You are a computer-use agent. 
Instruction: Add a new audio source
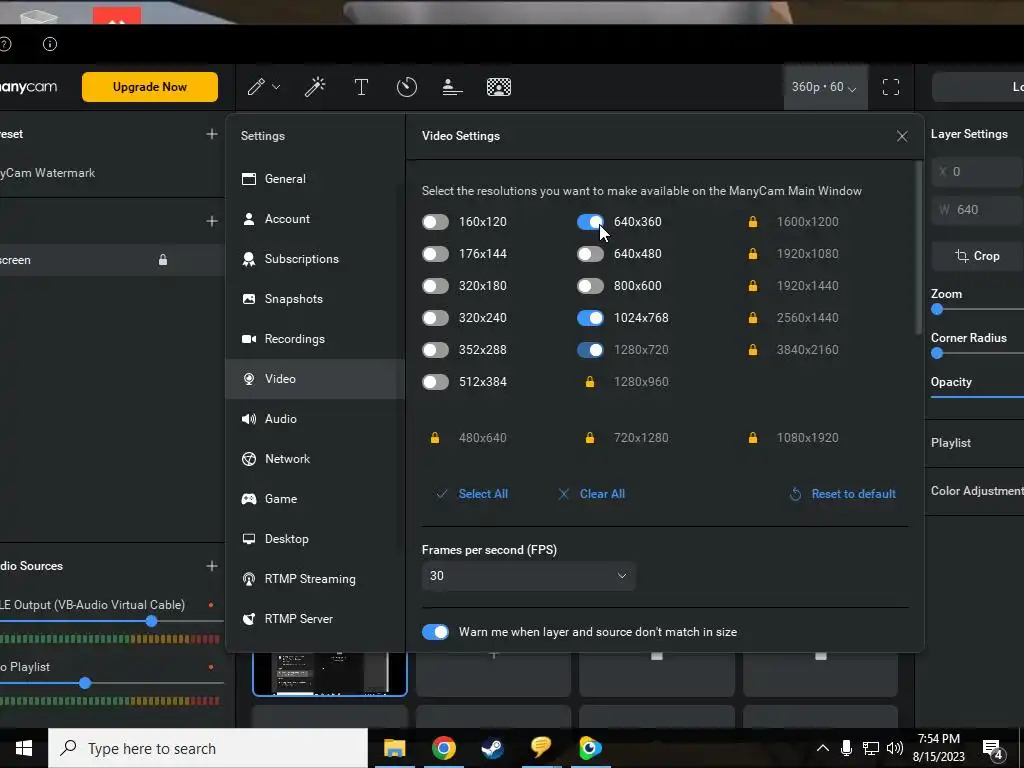click(x=212, y=566)
